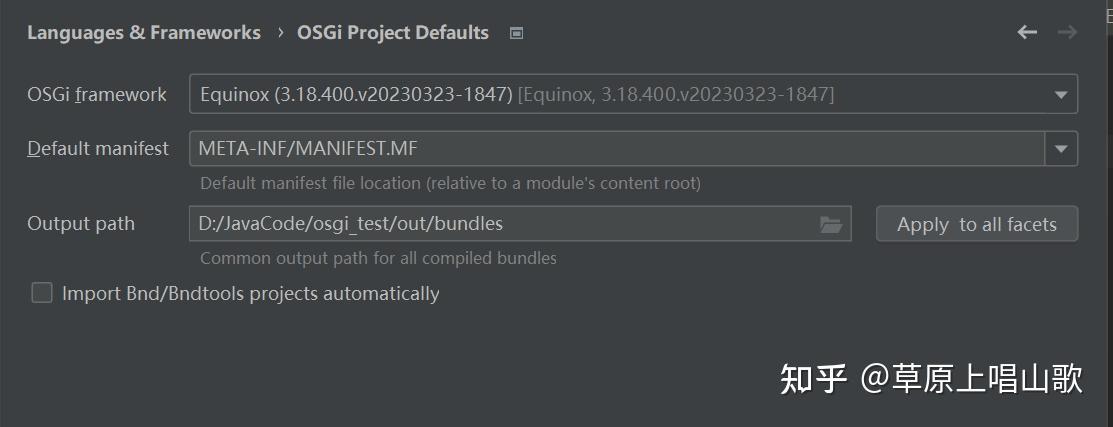Click the 'Import Bnd/Bndtools projects automatically' label

click(250, 294)
